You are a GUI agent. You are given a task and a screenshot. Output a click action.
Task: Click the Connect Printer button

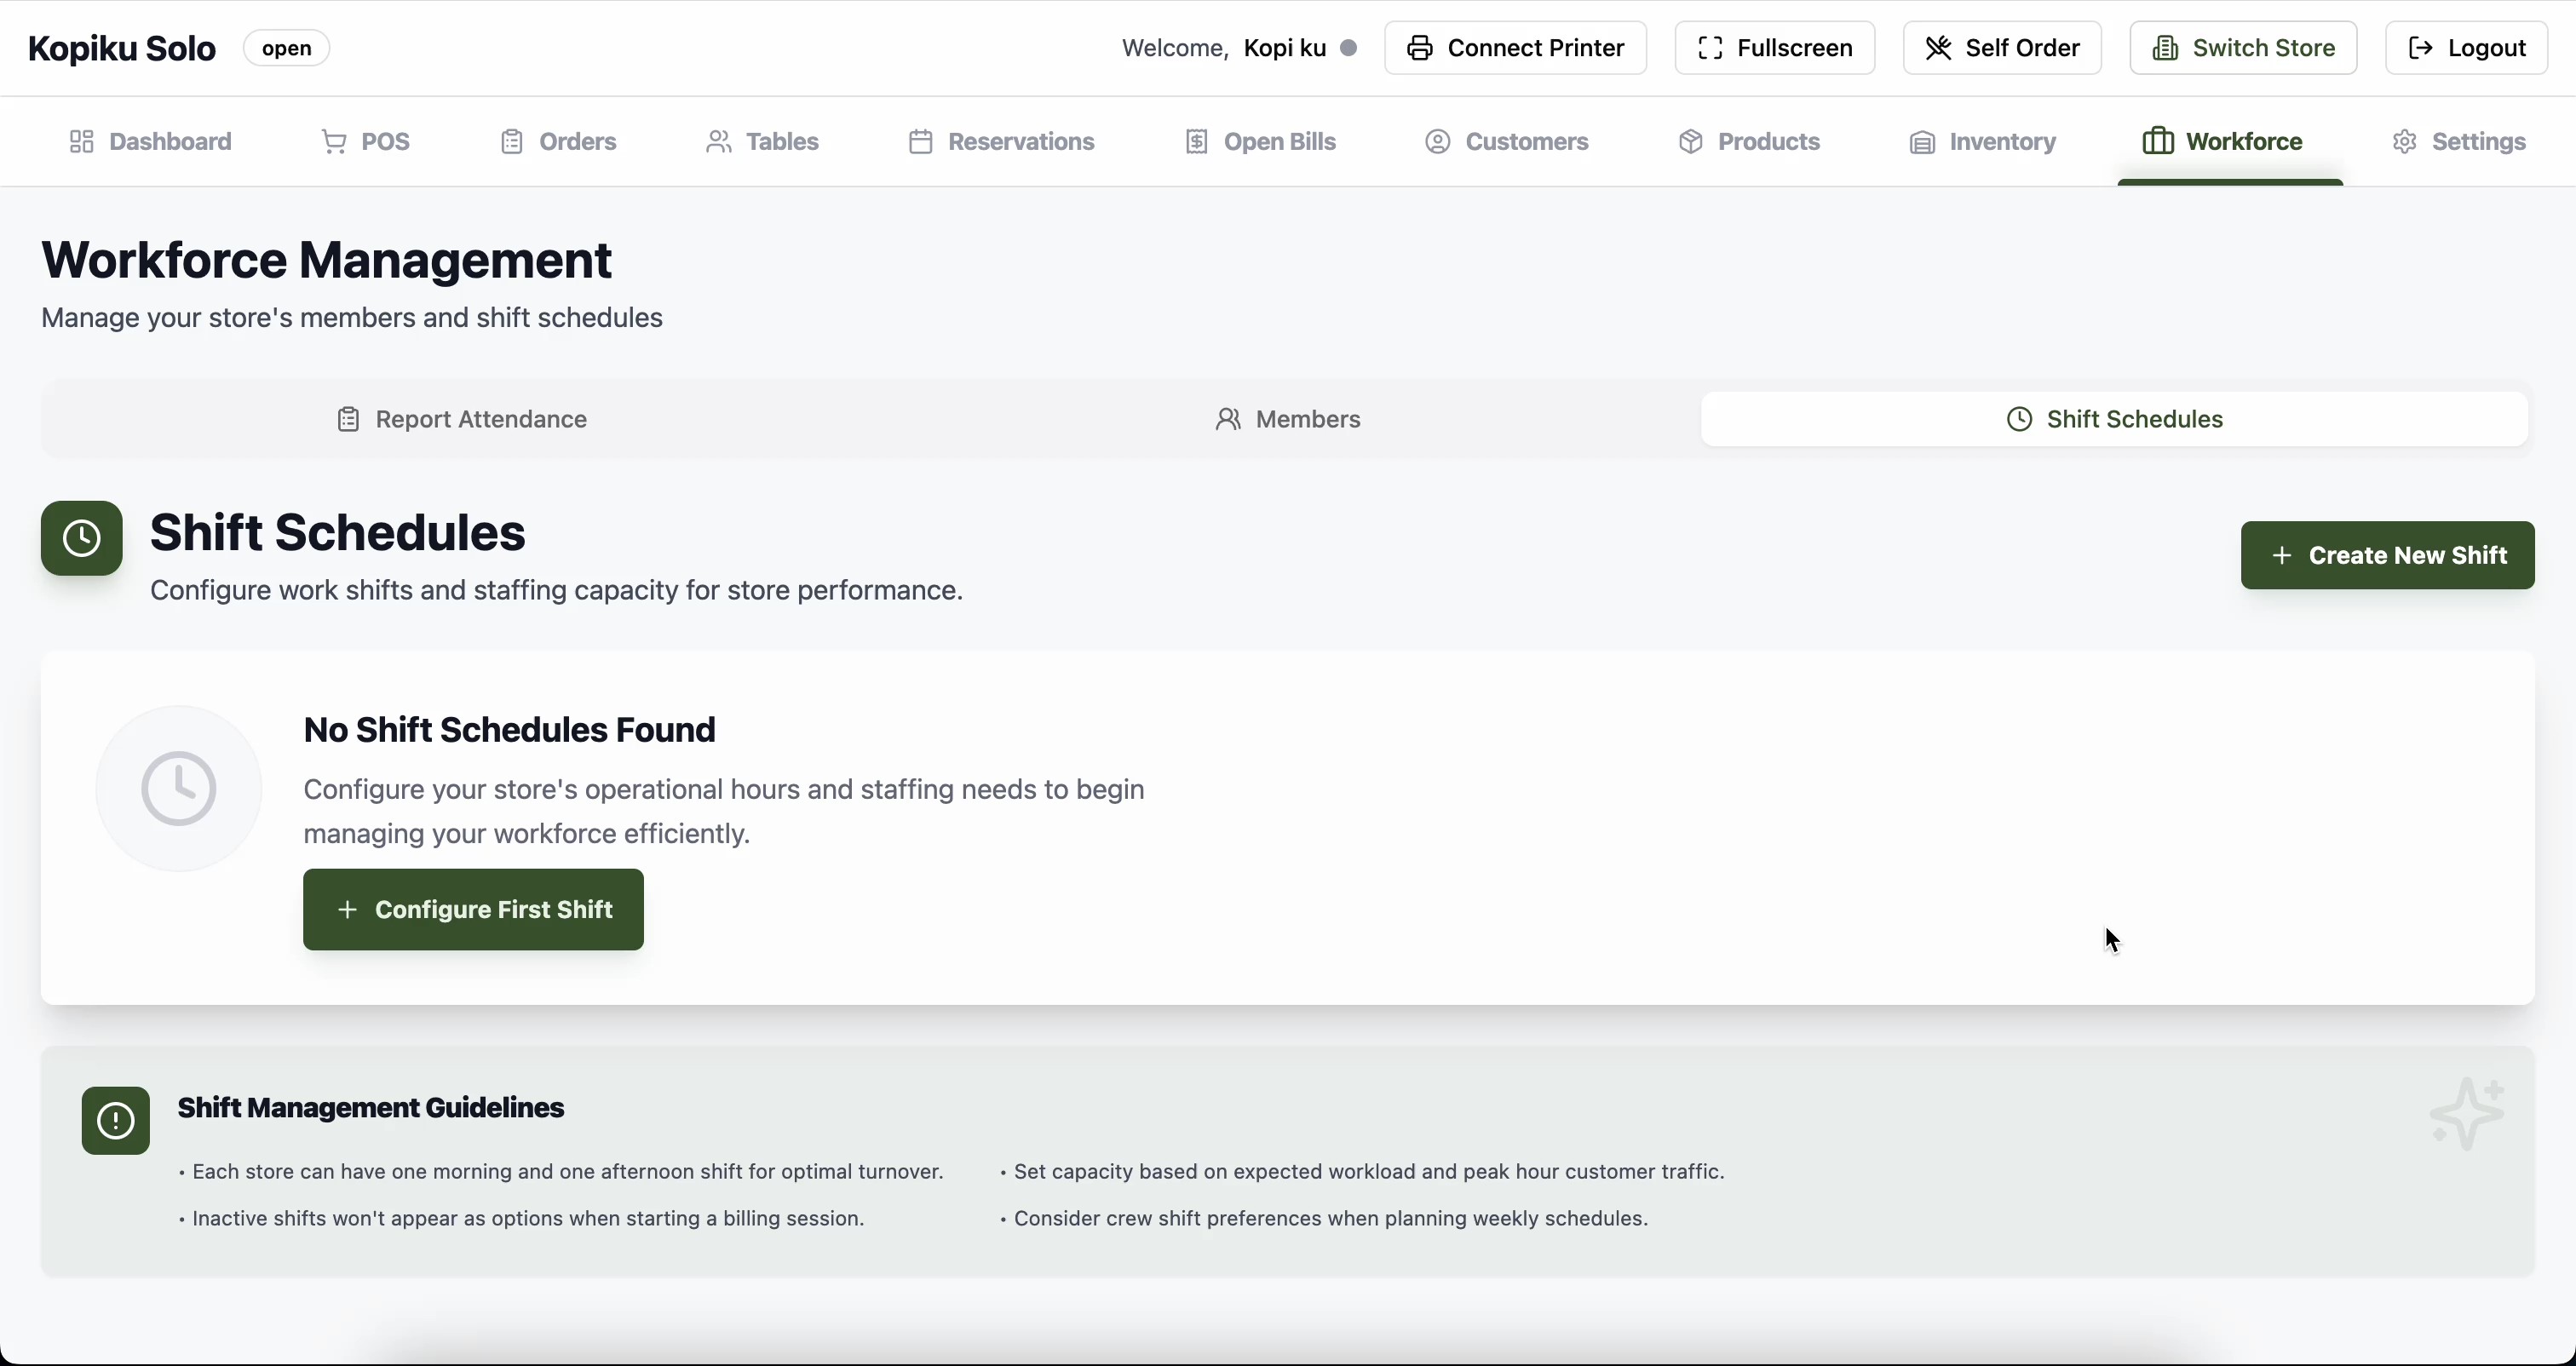click(x=1515, y=48)
